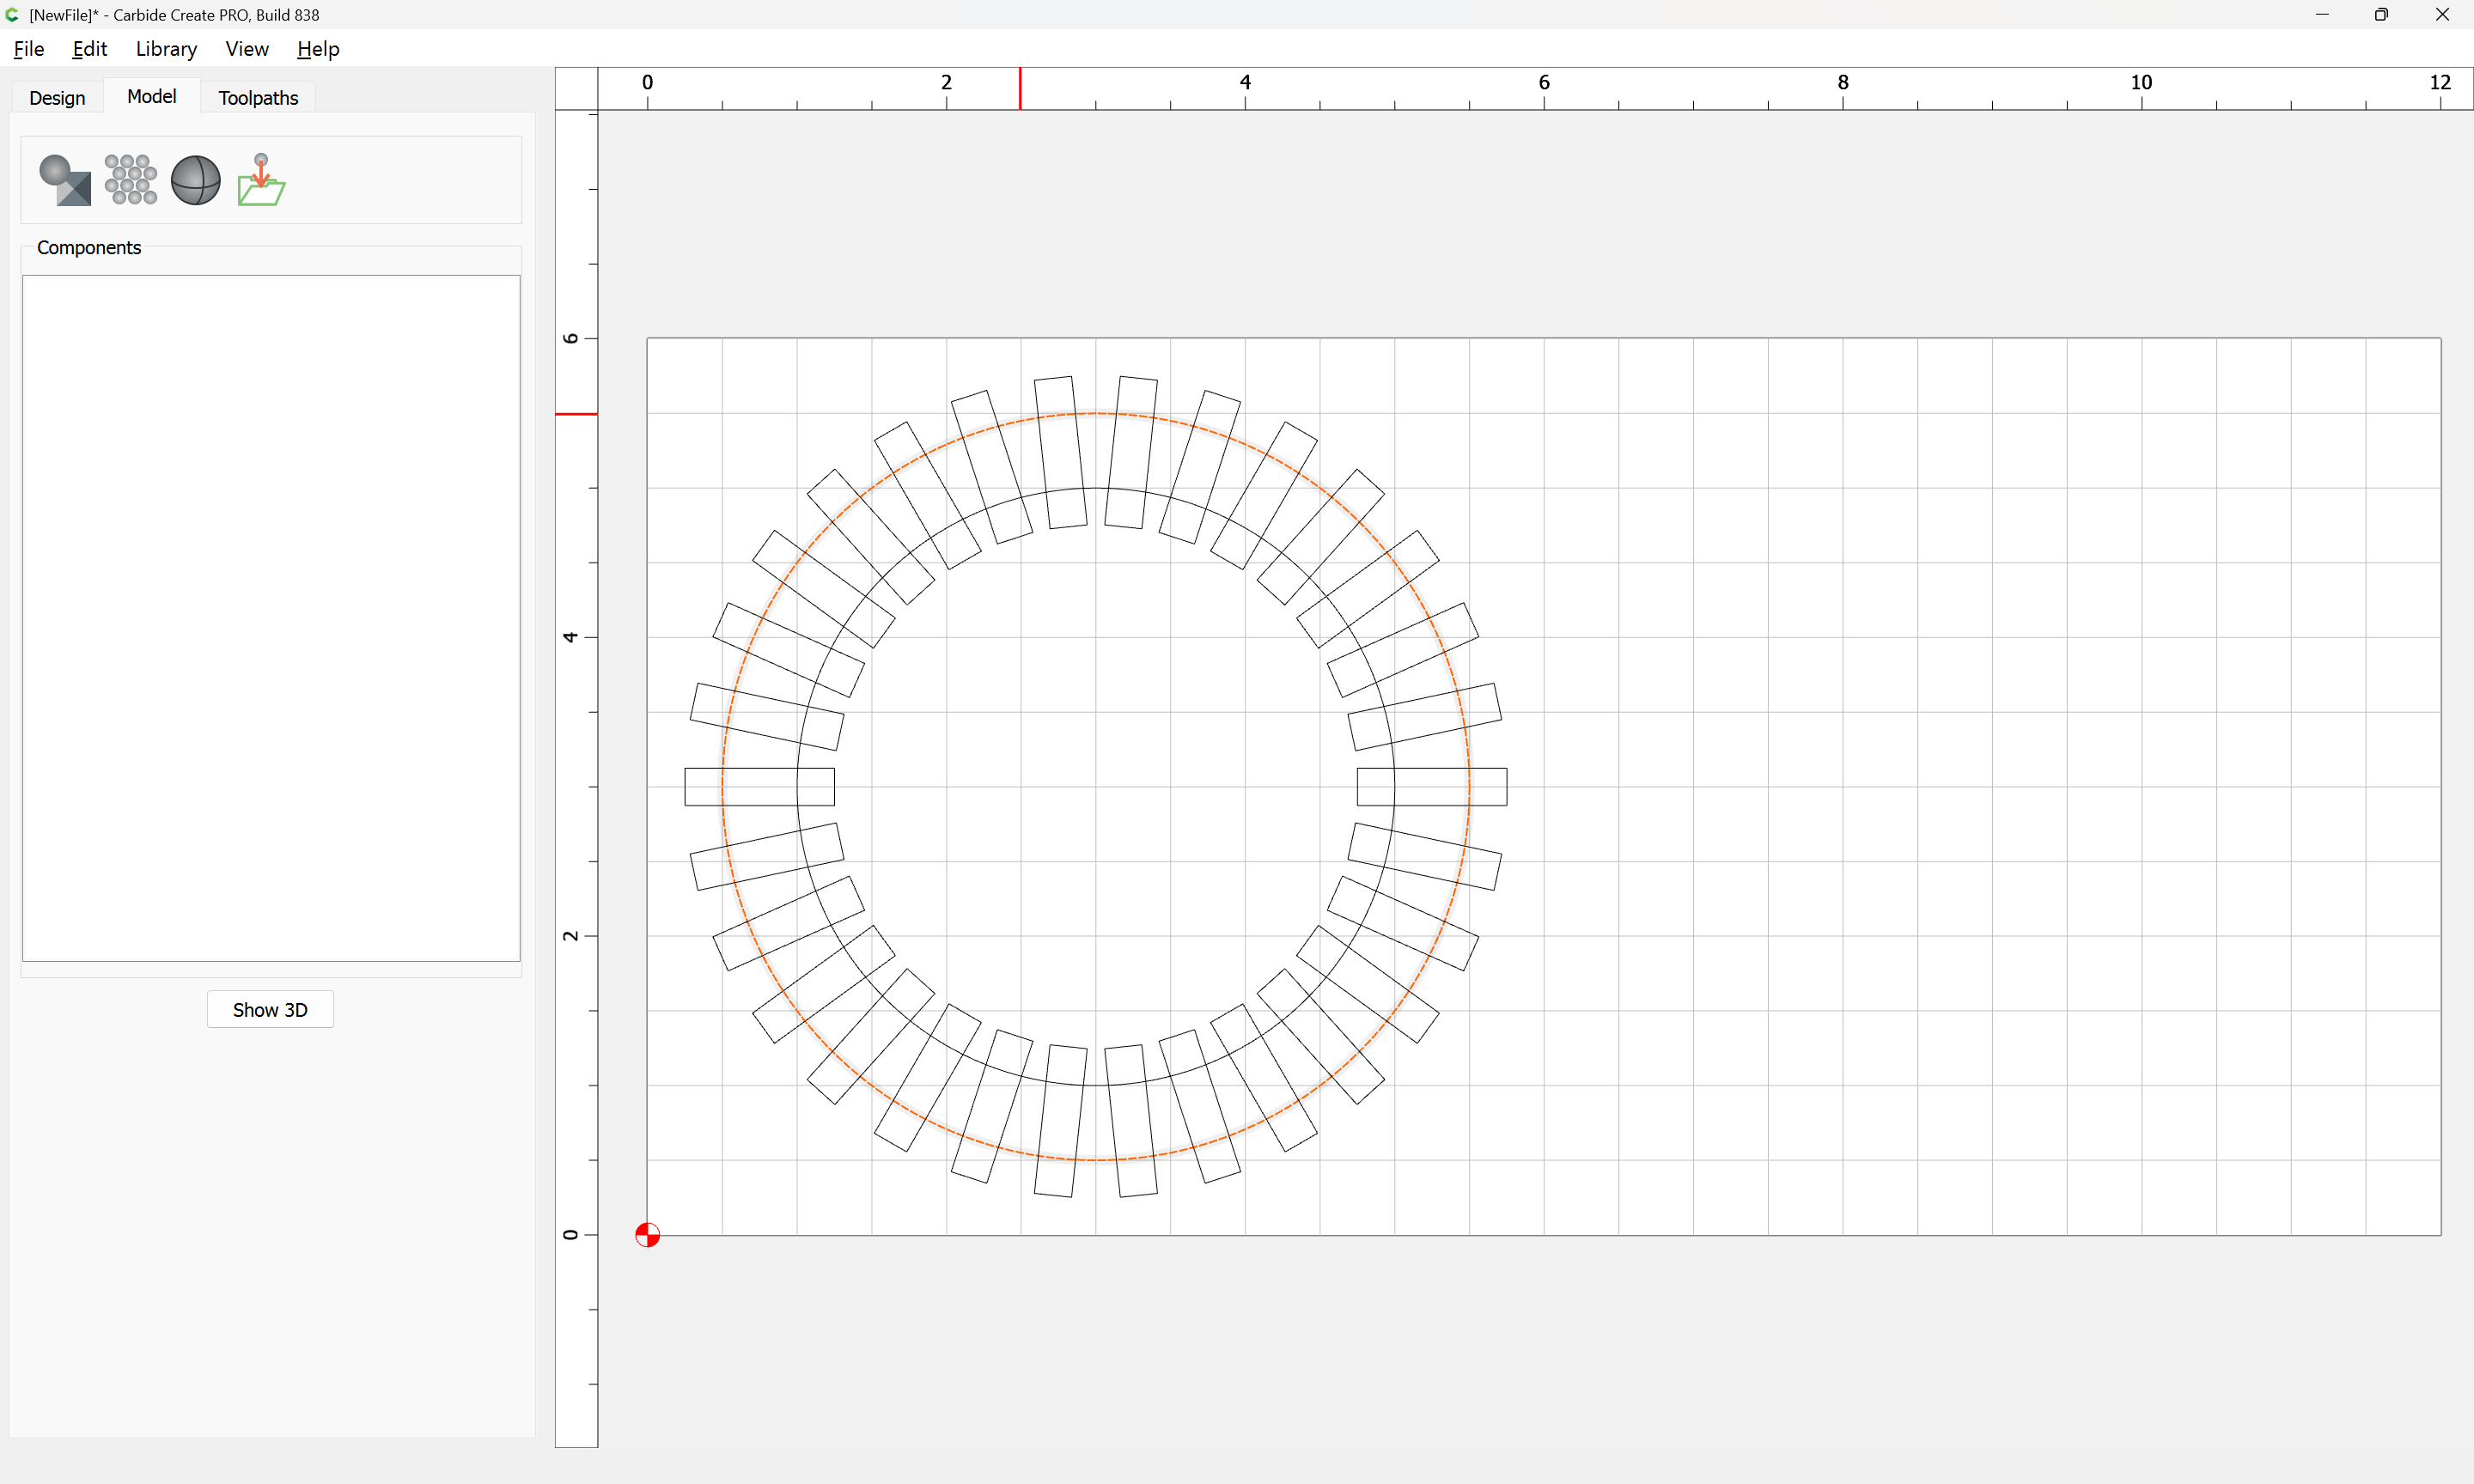Viewport: 2474px width, 1484px height.
Task: Restore down the application window
Action: pos(2381,15)
